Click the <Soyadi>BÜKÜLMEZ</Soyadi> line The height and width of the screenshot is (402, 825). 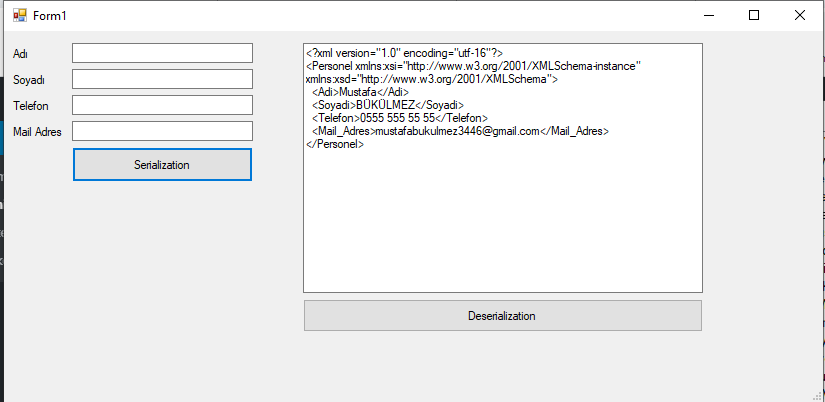[388, 105]
